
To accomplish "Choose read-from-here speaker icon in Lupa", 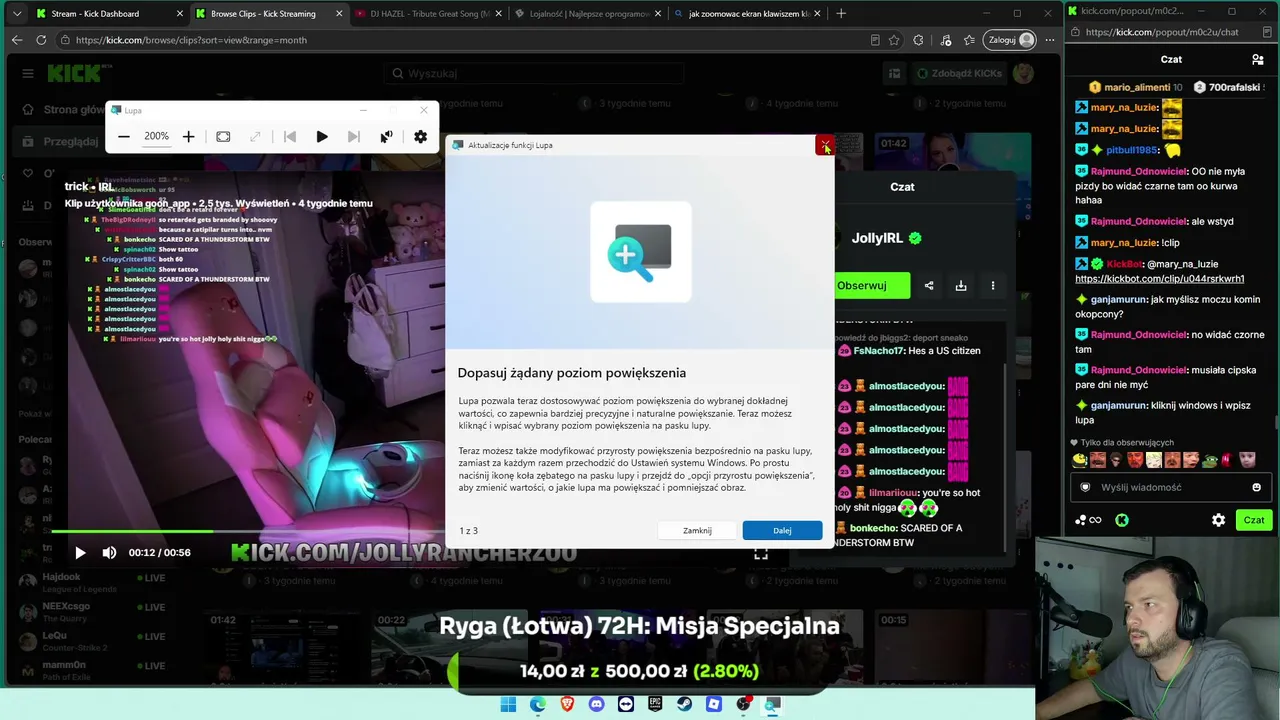I will coord(386,137).
